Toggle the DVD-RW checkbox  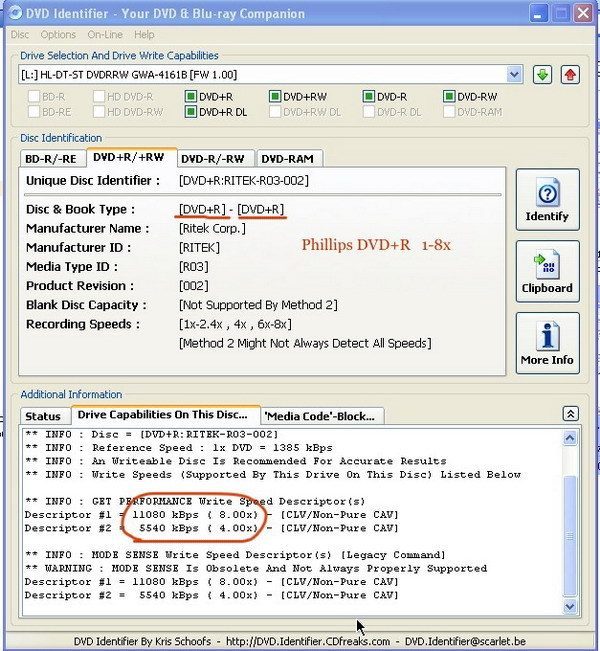pyautogui.click(x=449, y=97)
